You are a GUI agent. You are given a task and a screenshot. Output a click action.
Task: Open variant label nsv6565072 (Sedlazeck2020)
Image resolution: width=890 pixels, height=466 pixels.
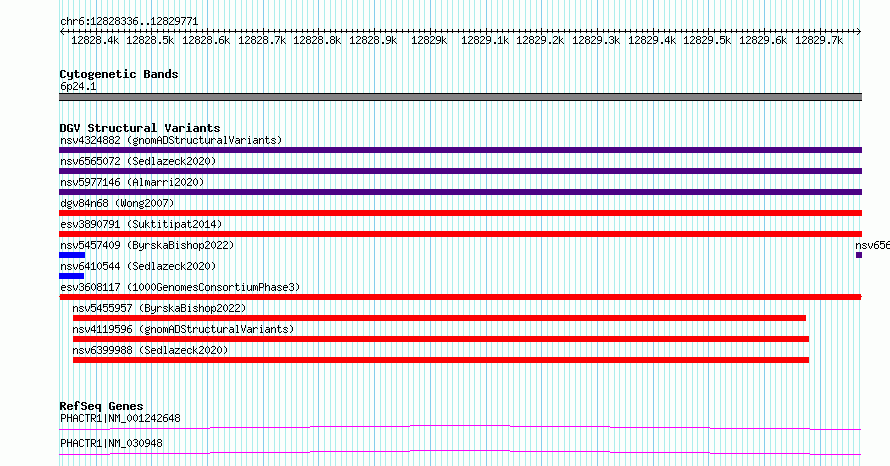[138, 161]
